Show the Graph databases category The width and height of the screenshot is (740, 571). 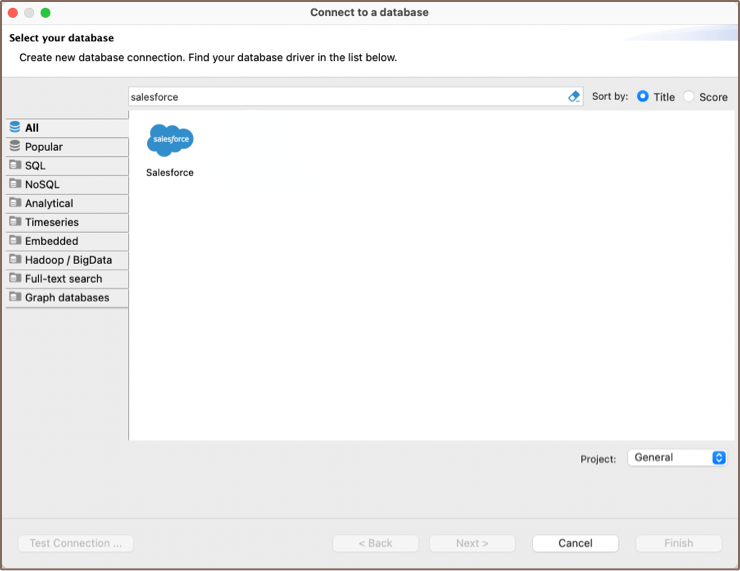pyautogui.click(x=67, y=298)
